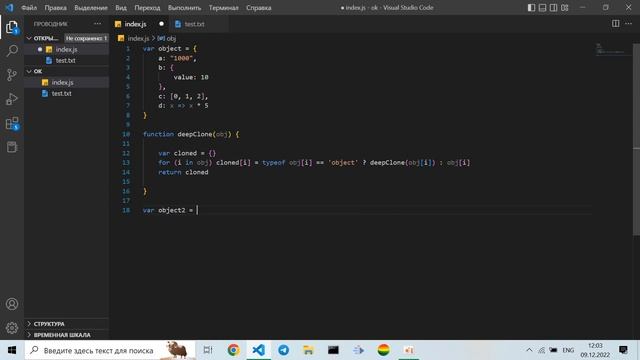The width and height of the screenshot is (640, 360).
Task: Open the Accounts menu icon
Action: point(12,304)
